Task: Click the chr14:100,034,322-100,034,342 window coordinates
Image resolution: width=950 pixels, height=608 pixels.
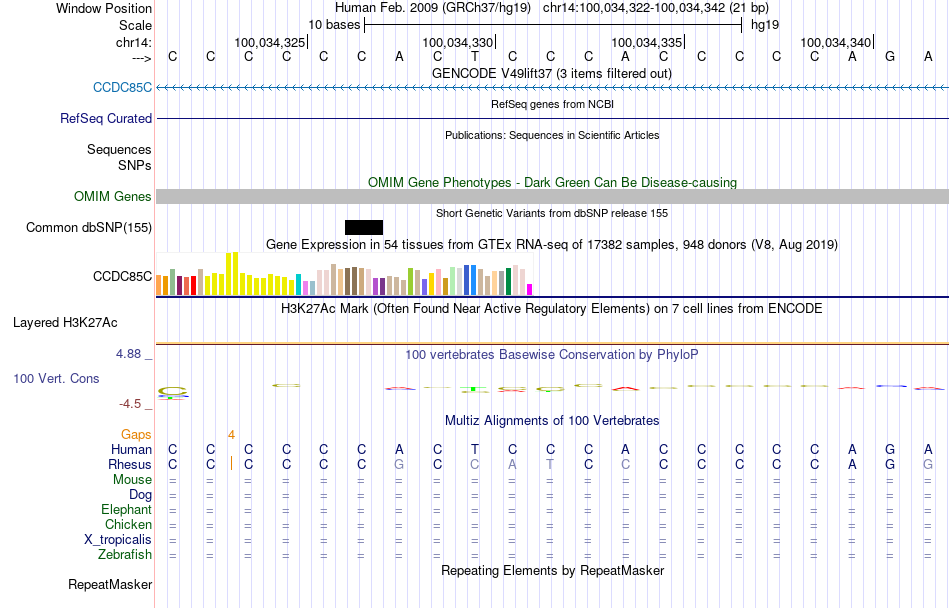Action: [x=656, y=8]
